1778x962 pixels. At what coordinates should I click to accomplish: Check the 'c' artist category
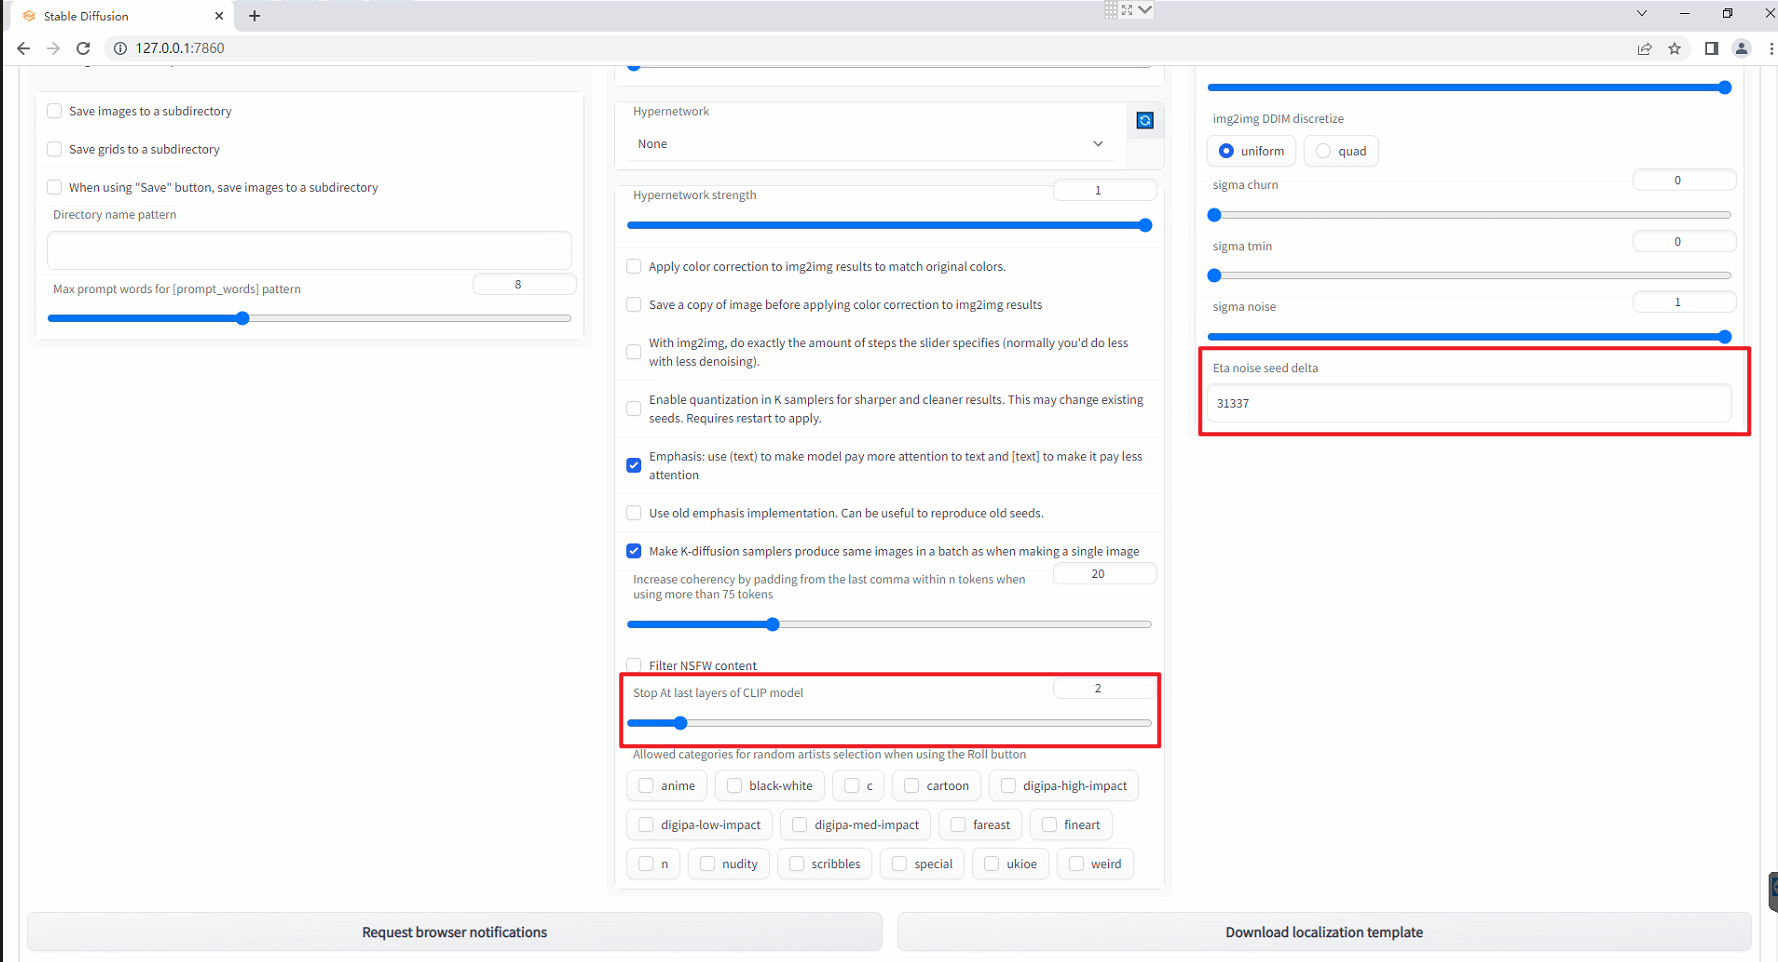pos(858,786)
